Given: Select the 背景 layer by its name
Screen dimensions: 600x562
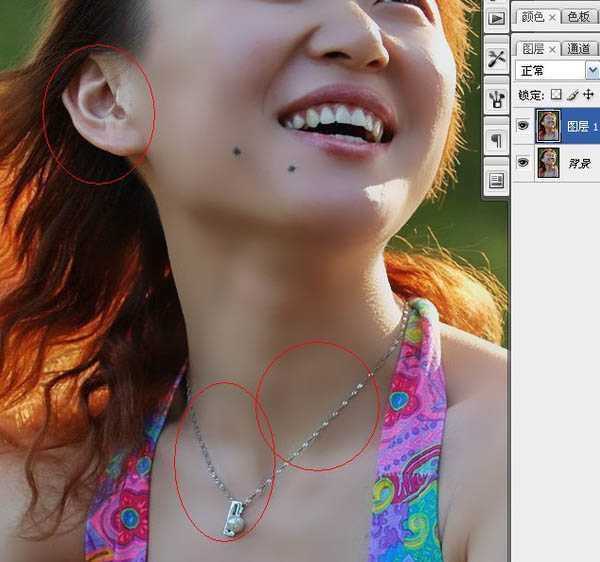Looking at the screenshot, I should click(x=579, y=163).
